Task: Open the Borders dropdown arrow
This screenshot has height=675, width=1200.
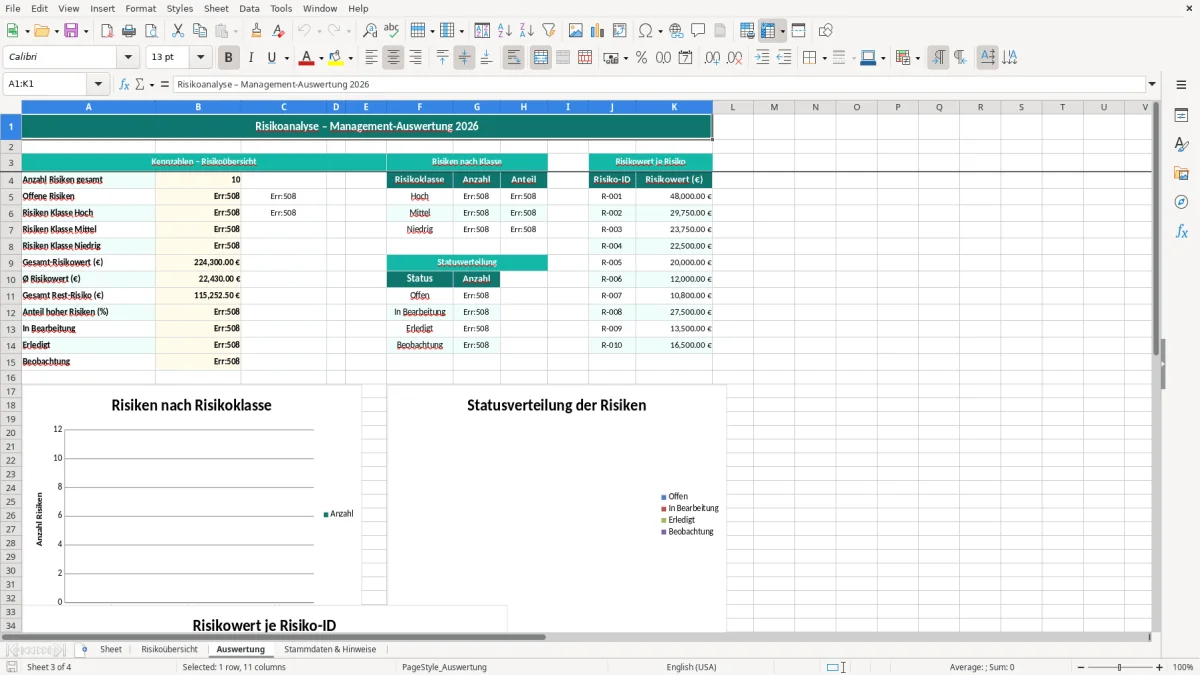Action: (823, 58)
